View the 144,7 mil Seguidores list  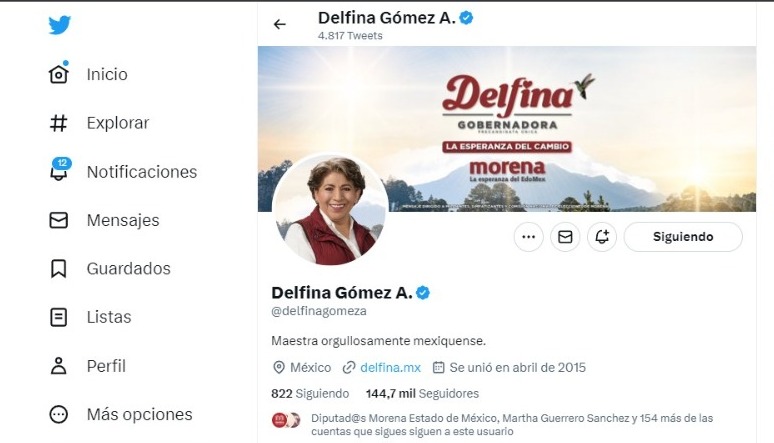pos(422,393)
